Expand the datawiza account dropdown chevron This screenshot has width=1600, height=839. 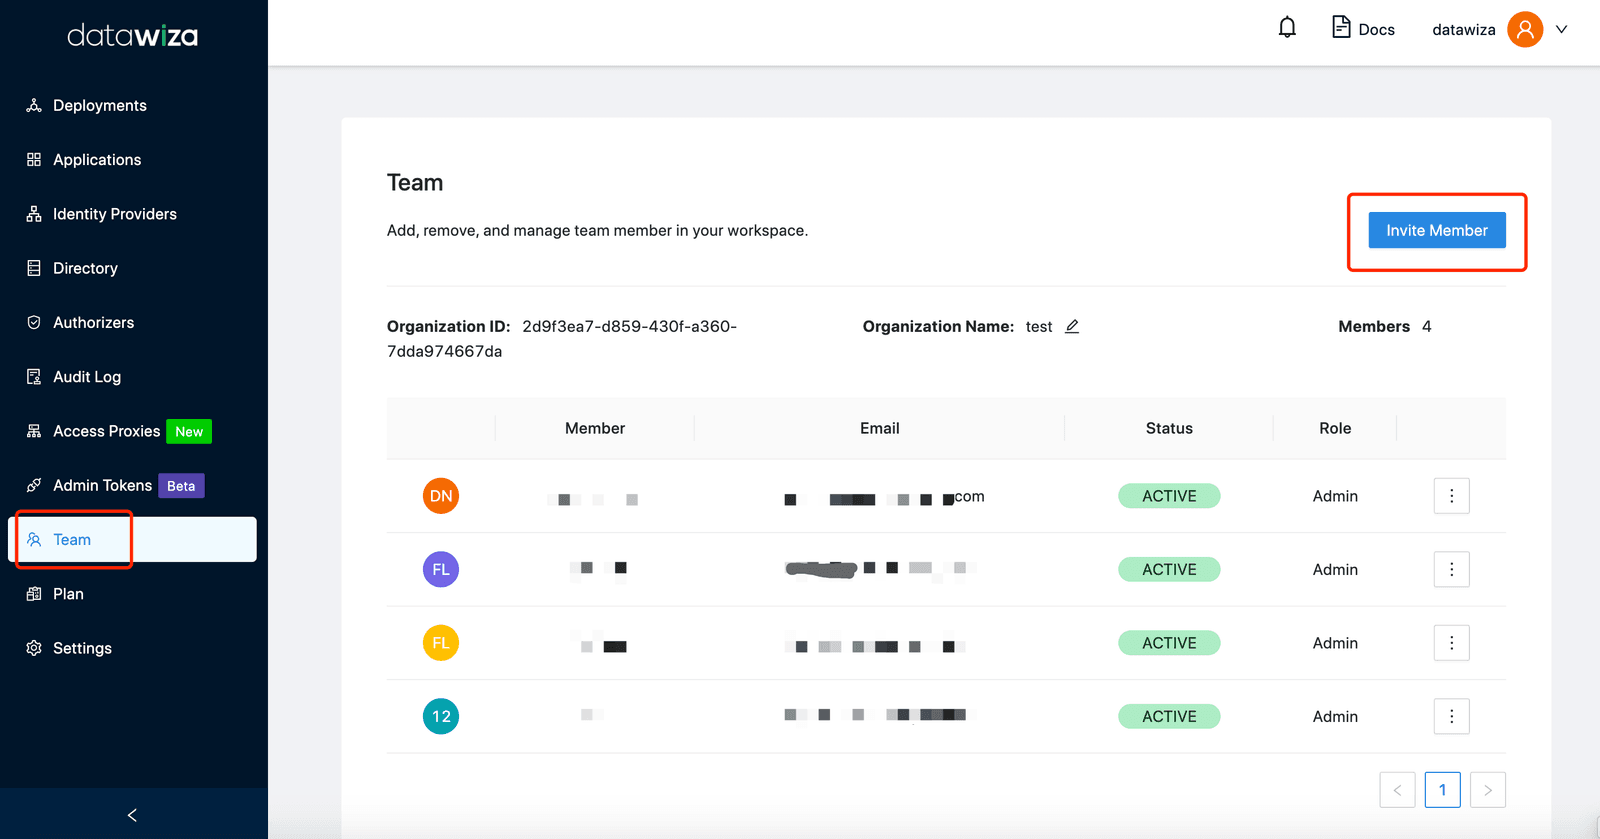click(1561, 29)
